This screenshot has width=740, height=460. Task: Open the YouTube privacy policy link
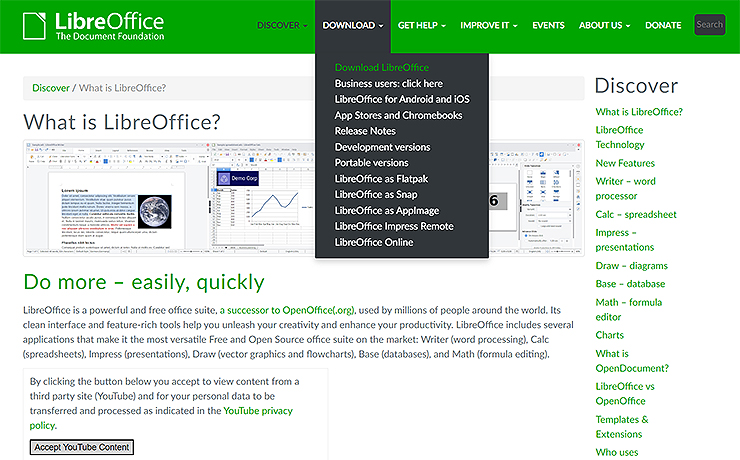(161, 418)
